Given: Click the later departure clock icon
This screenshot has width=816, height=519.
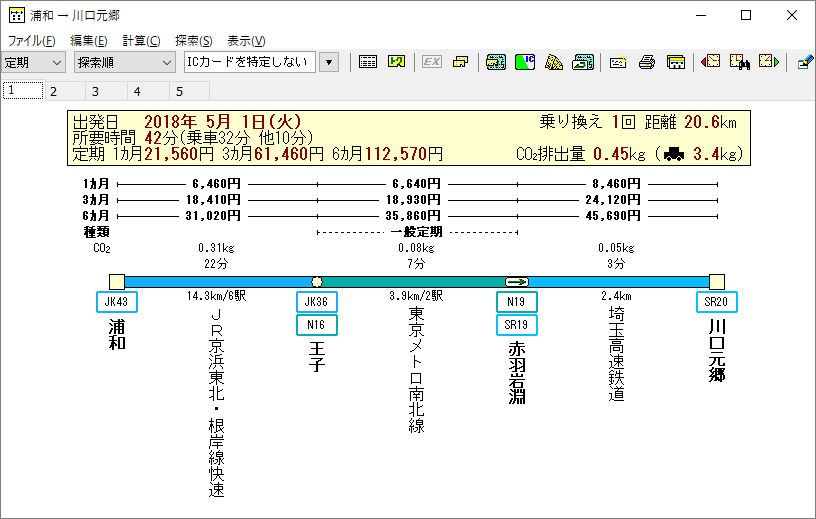Looking at the screenshot, I should (x=769, y=62).
